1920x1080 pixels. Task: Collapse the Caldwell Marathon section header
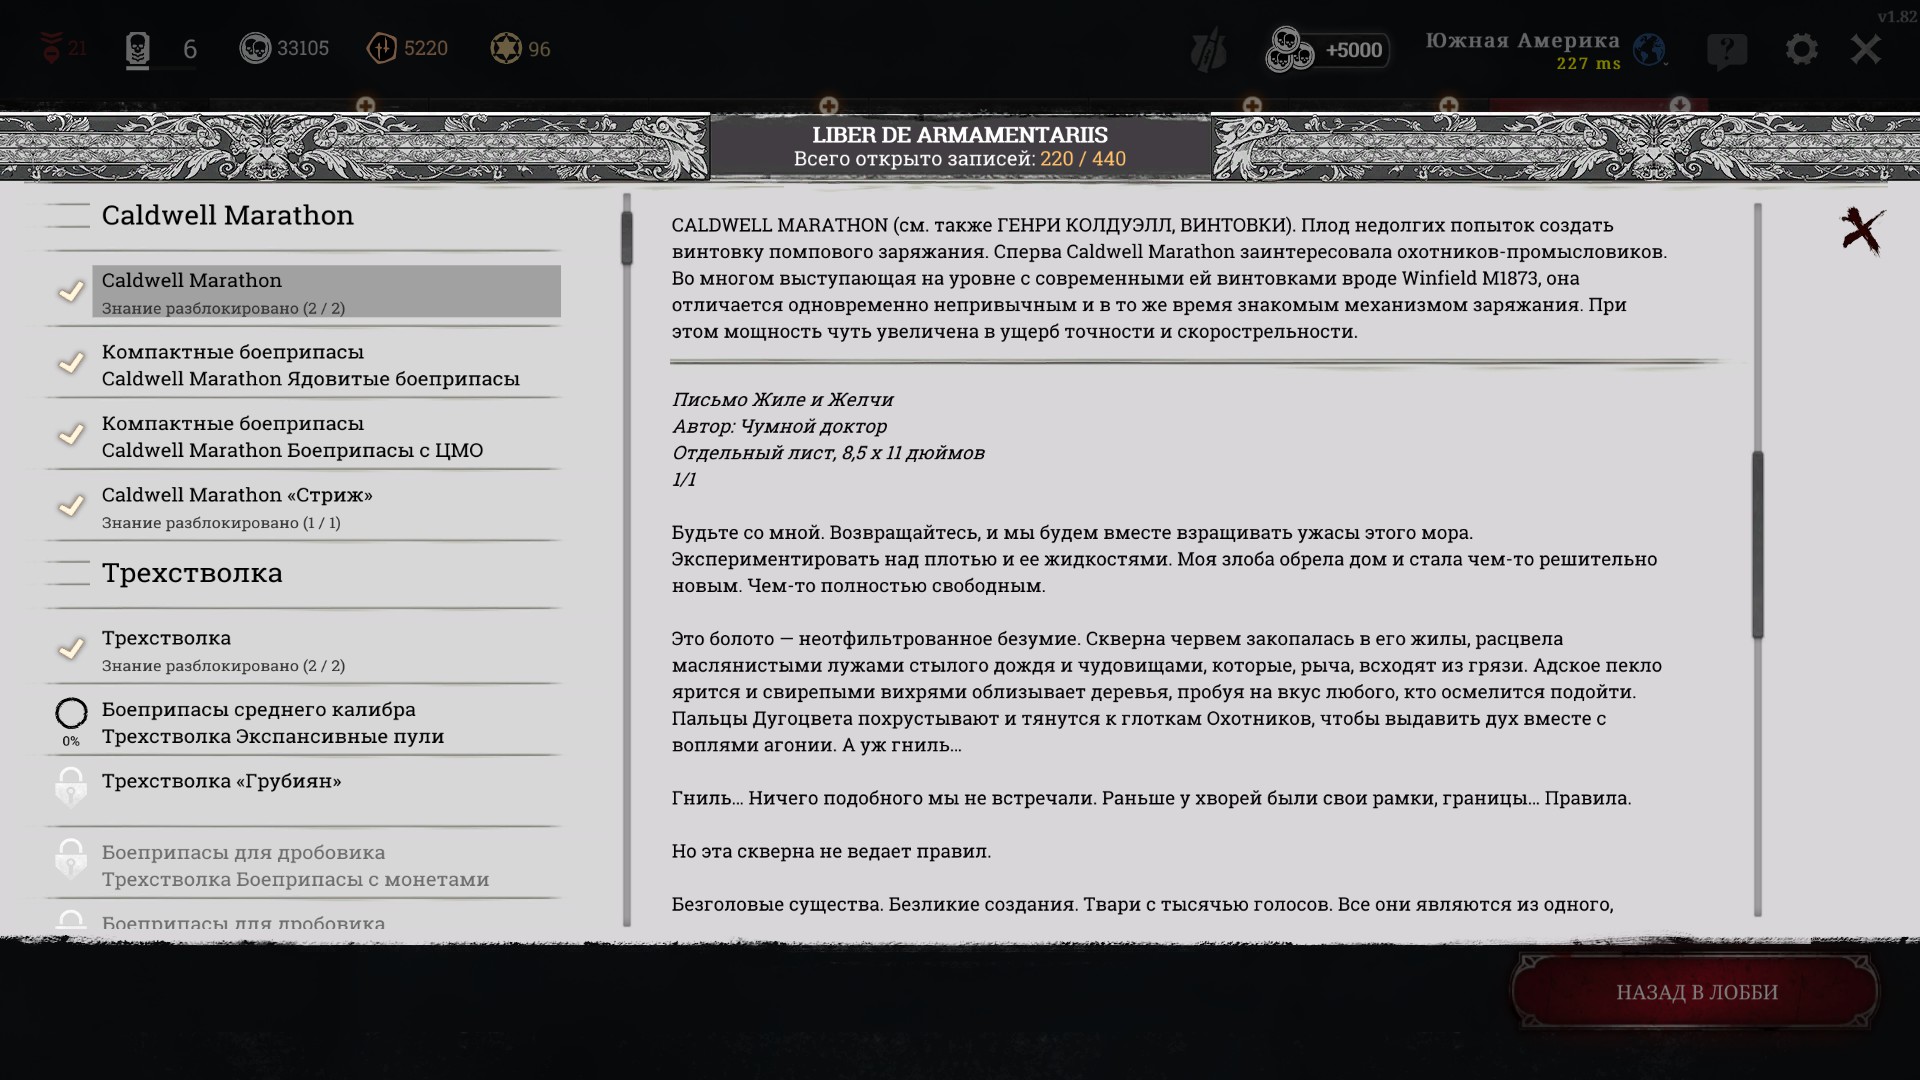click(227, 215)
